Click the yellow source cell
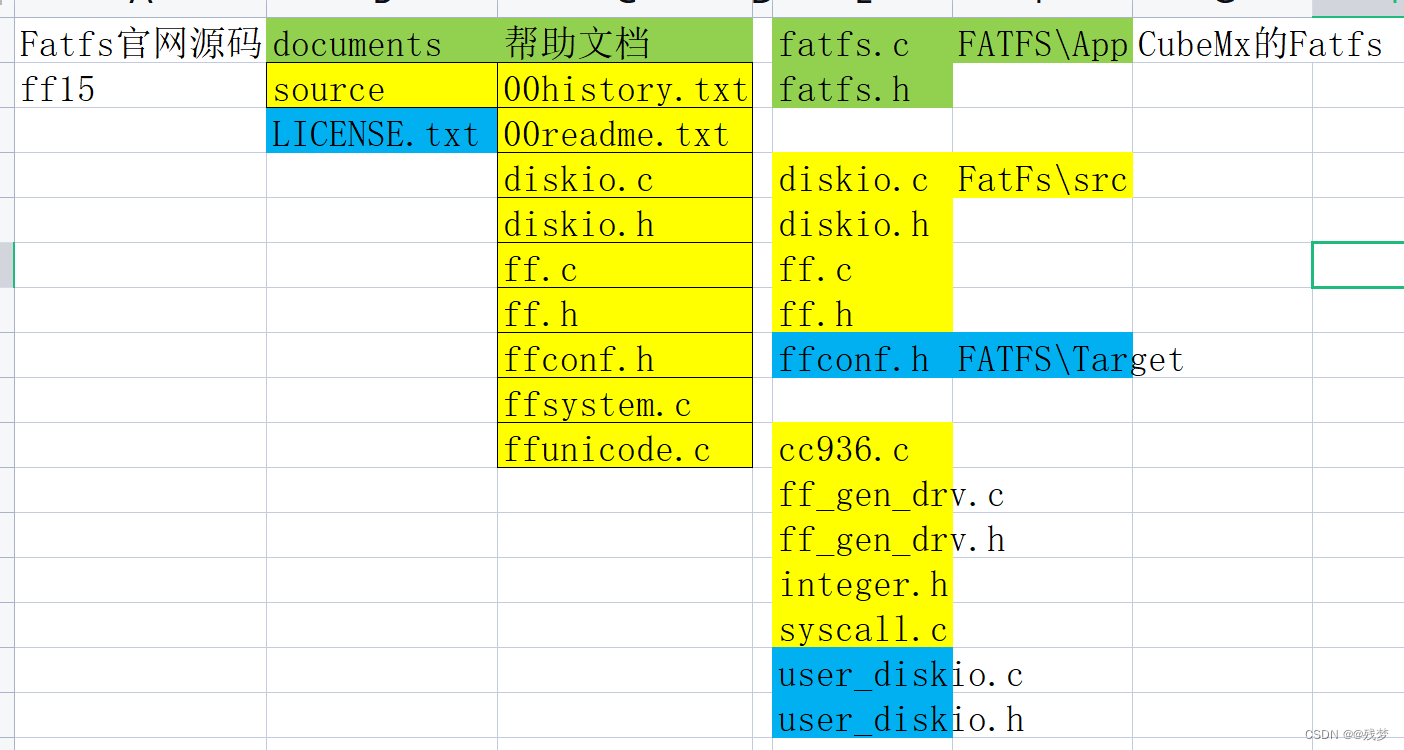The width and height of the screenshot is (1404, 750). pyautogui.click(x=382, y=86)
